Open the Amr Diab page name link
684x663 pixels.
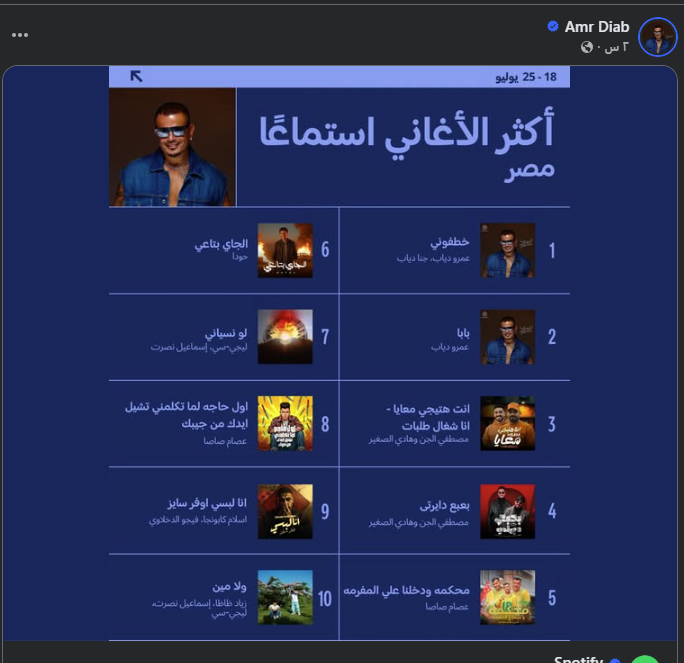pos(597,27)
